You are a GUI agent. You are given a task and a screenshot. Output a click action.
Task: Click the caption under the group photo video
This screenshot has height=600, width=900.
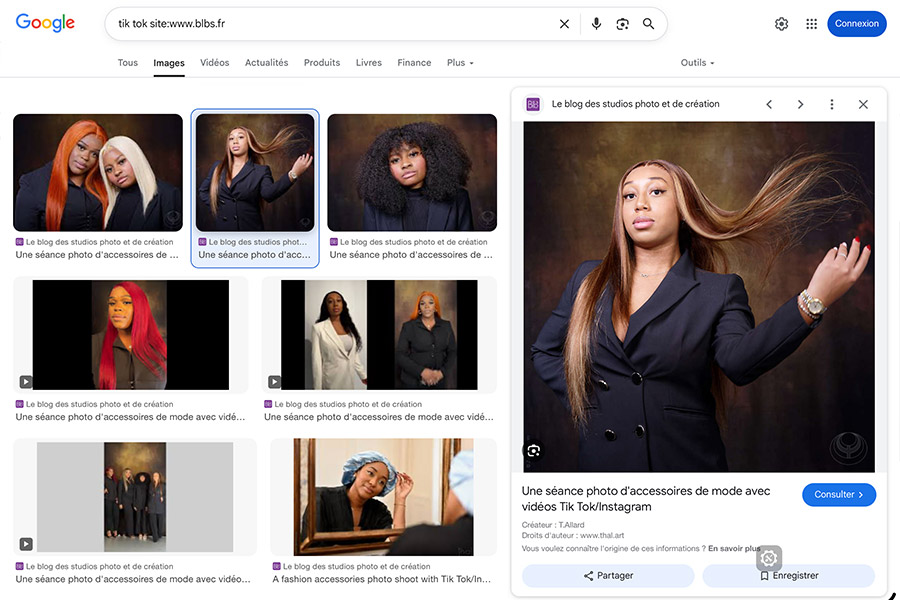[x=133, y=579]
